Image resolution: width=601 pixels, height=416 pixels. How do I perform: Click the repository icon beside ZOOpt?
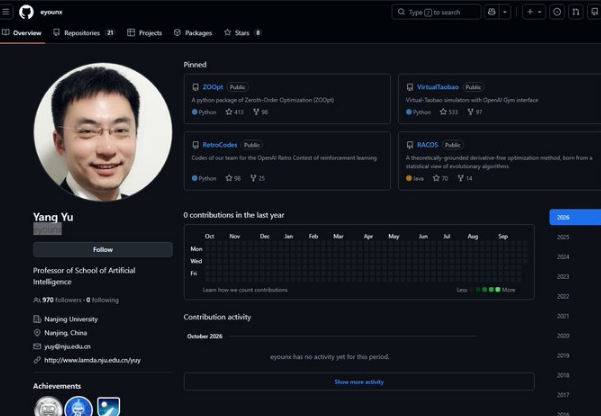(195, 87)
